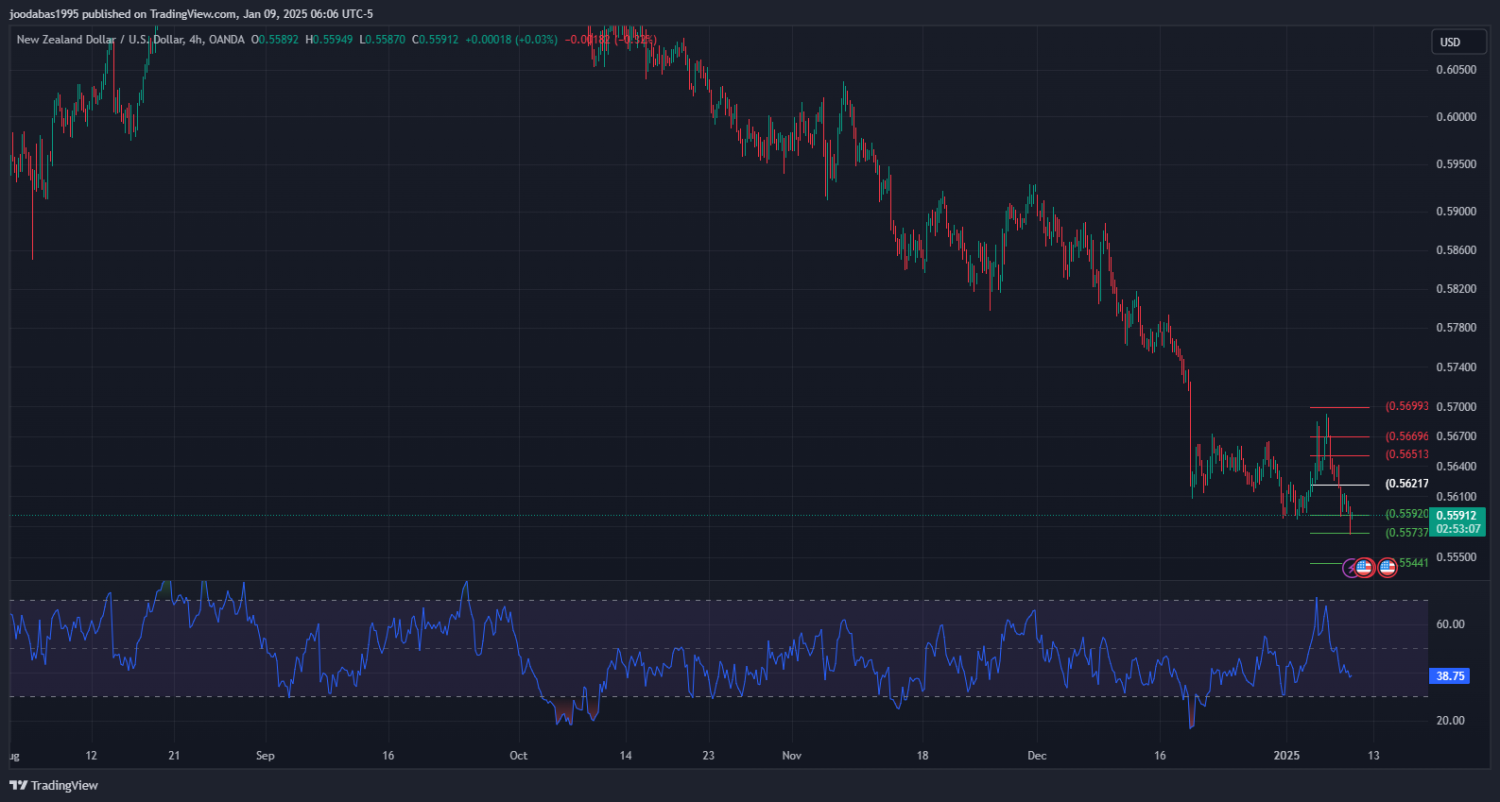Click the 23 date label on the time axis
This screenshot has width=1500, height=802.
tap(707, 755)
